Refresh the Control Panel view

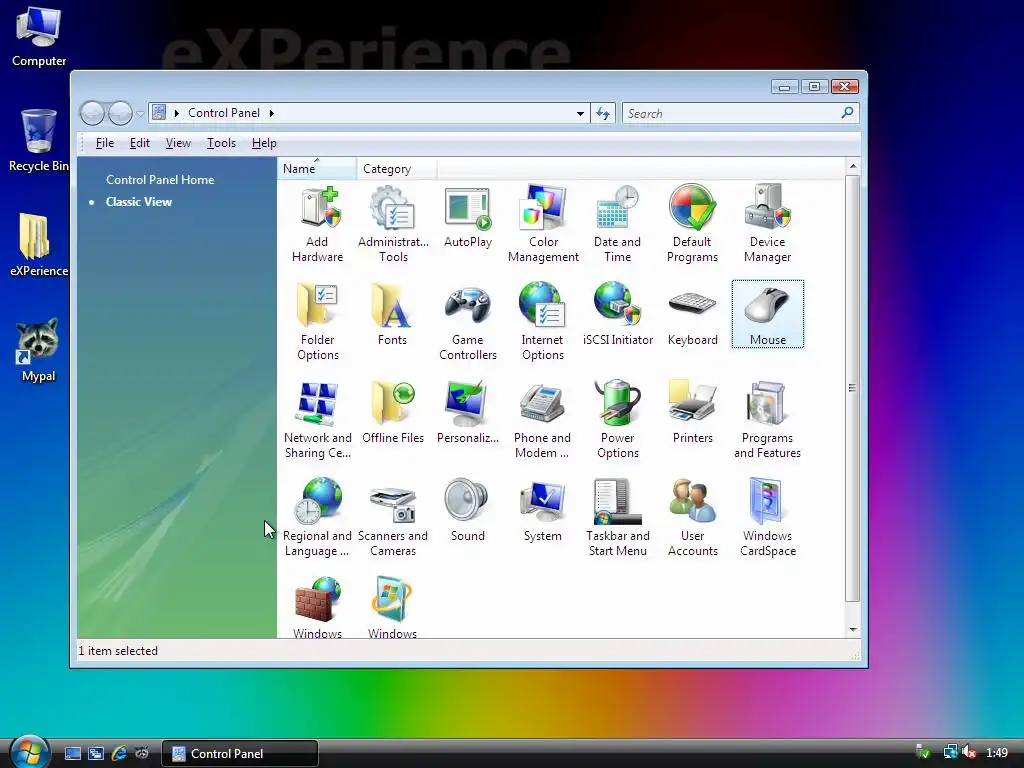[603, 114]
